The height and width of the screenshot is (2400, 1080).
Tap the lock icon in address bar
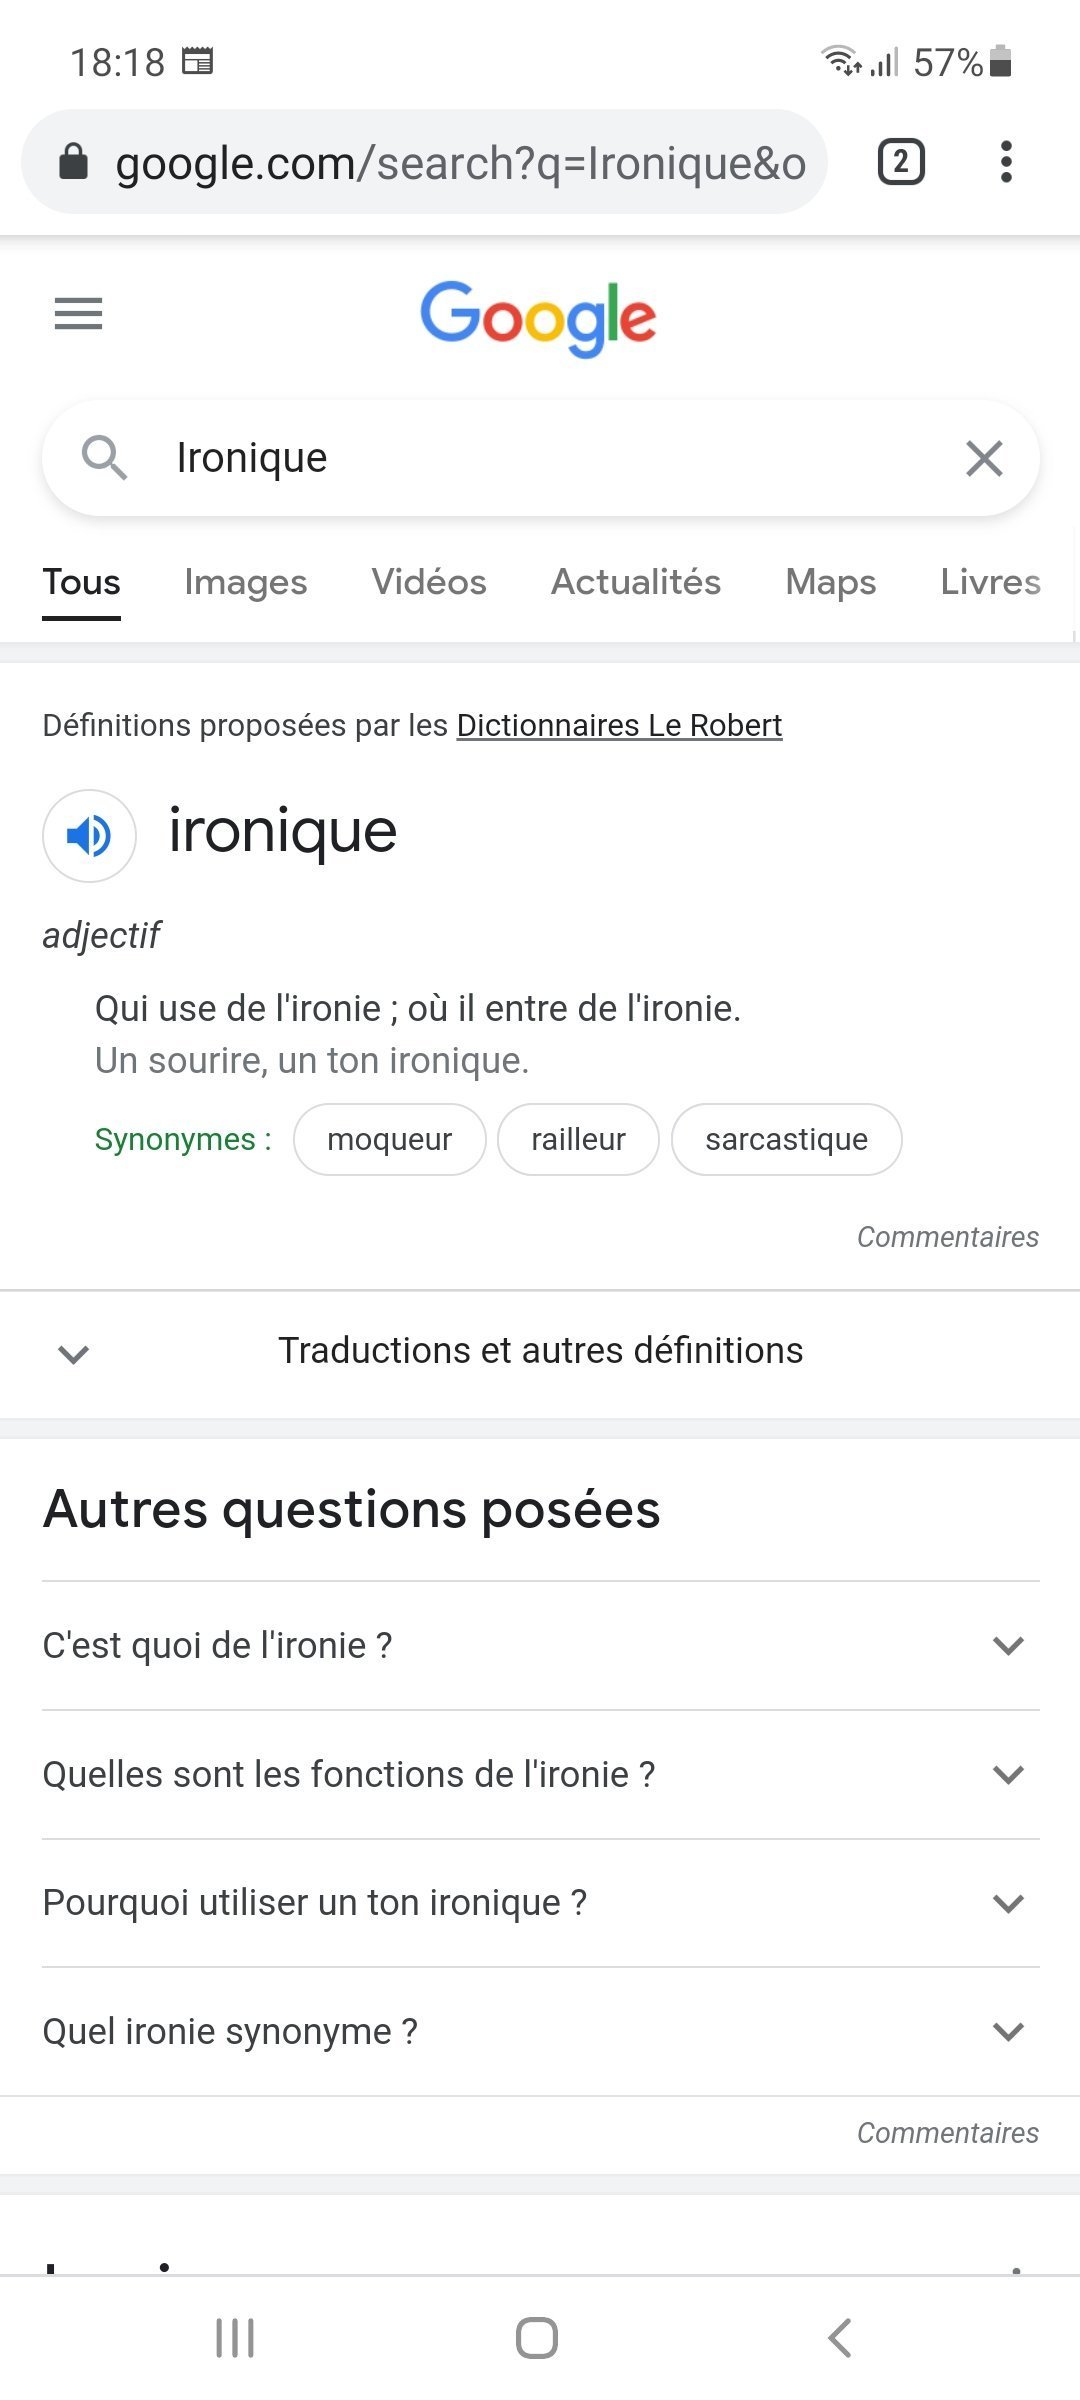(x=74, y=162)
